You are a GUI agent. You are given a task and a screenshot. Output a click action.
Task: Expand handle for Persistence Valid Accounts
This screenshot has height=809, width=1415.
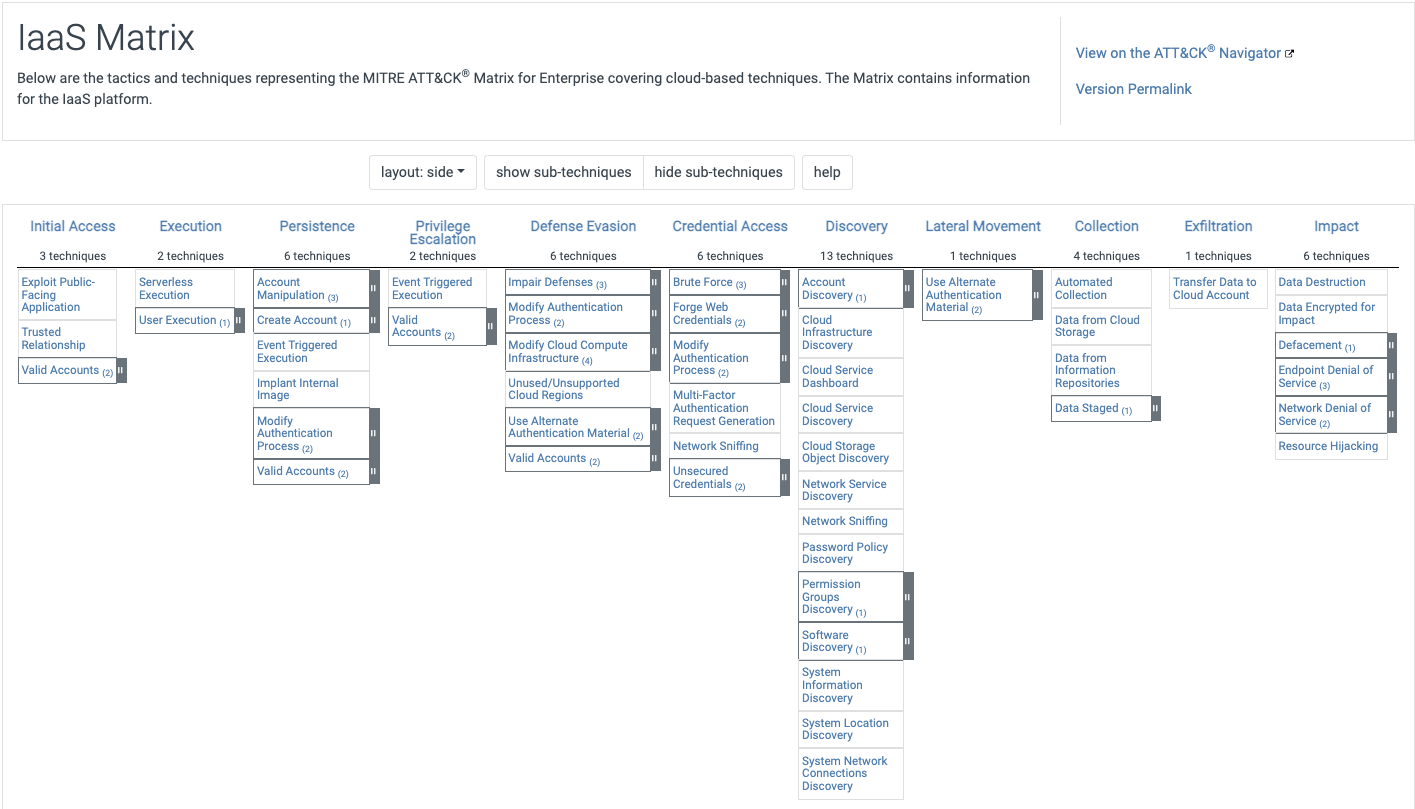point(374,471)
